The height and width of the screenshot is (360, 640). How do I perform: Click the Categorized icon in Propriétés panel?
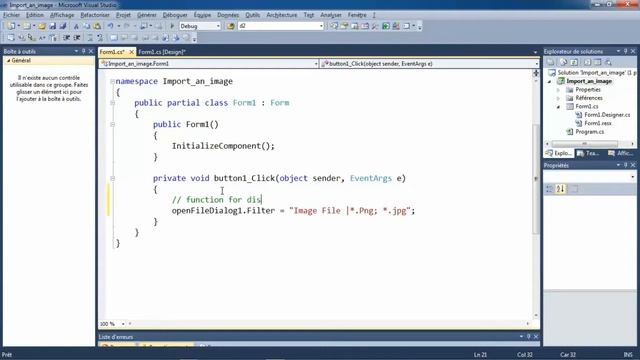pyautogui.click(x=549, y=189)
